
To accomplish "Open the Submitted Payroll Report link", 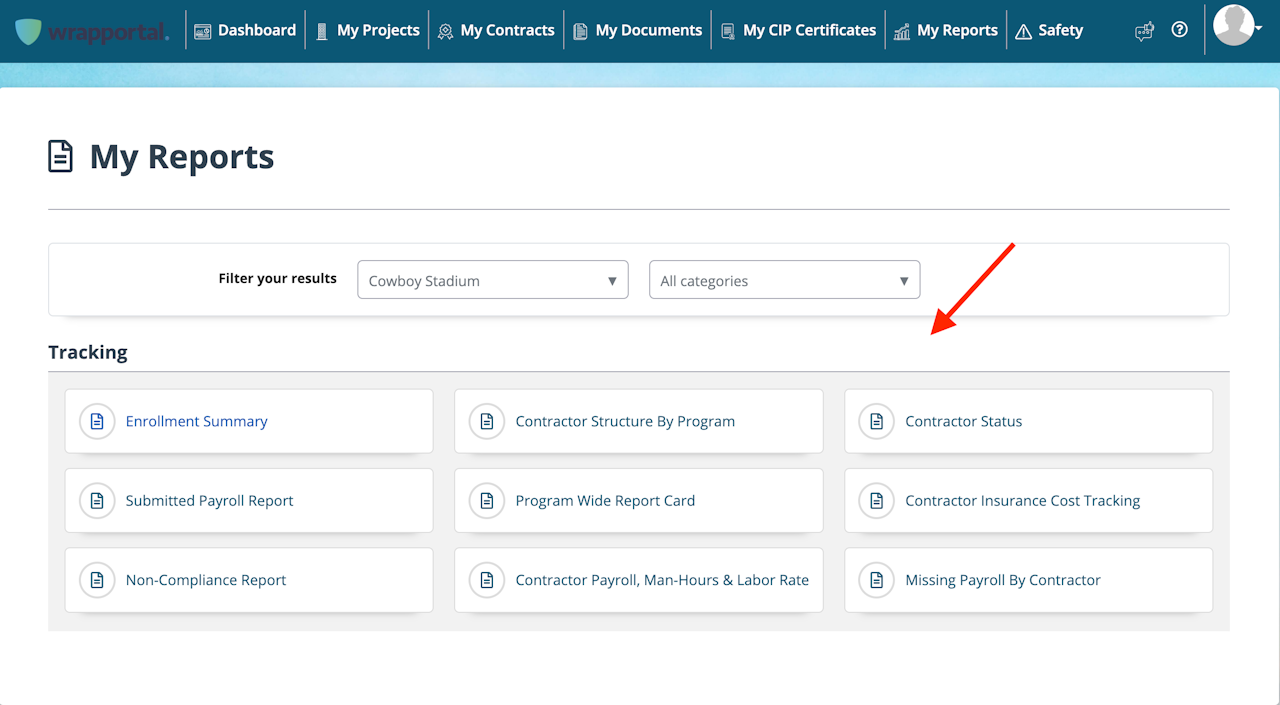I will [209, 501].
